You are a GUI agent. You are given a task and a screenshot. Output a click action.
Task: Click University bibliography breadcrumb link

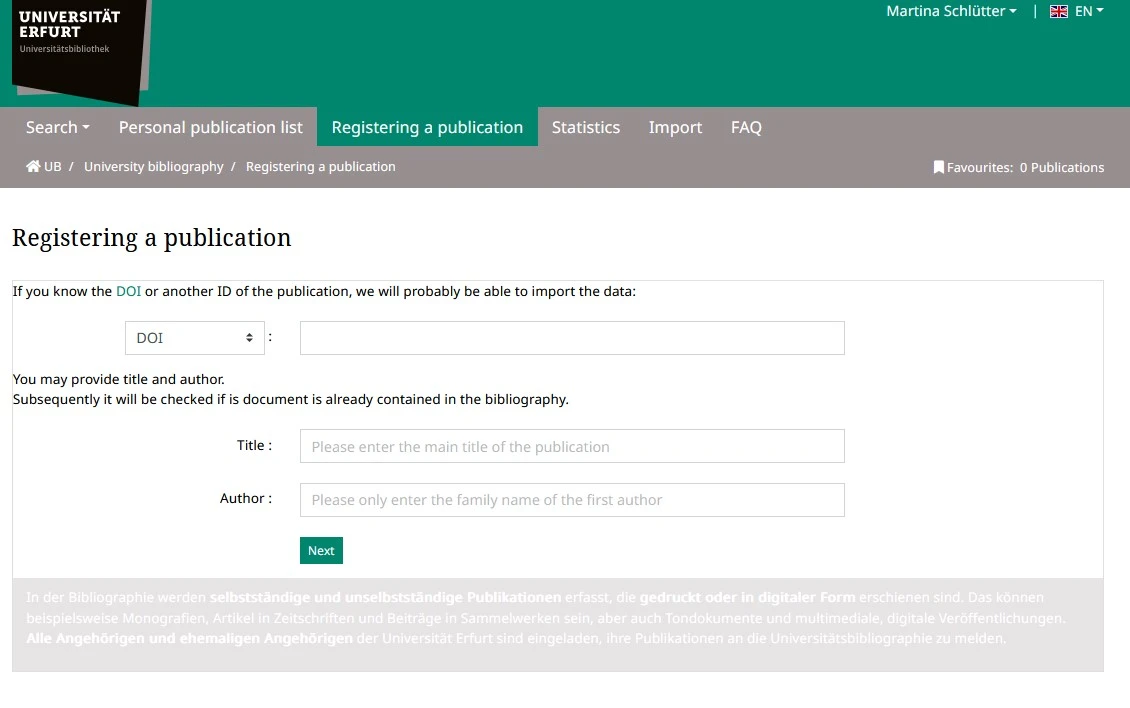pyautogui.click(x=154, y=167)
